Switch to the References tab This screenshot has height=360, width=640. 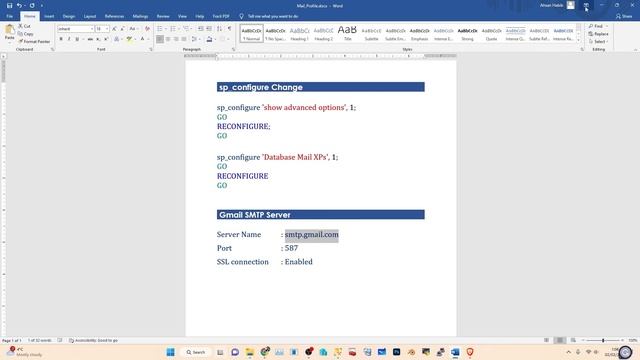point(114,16)
